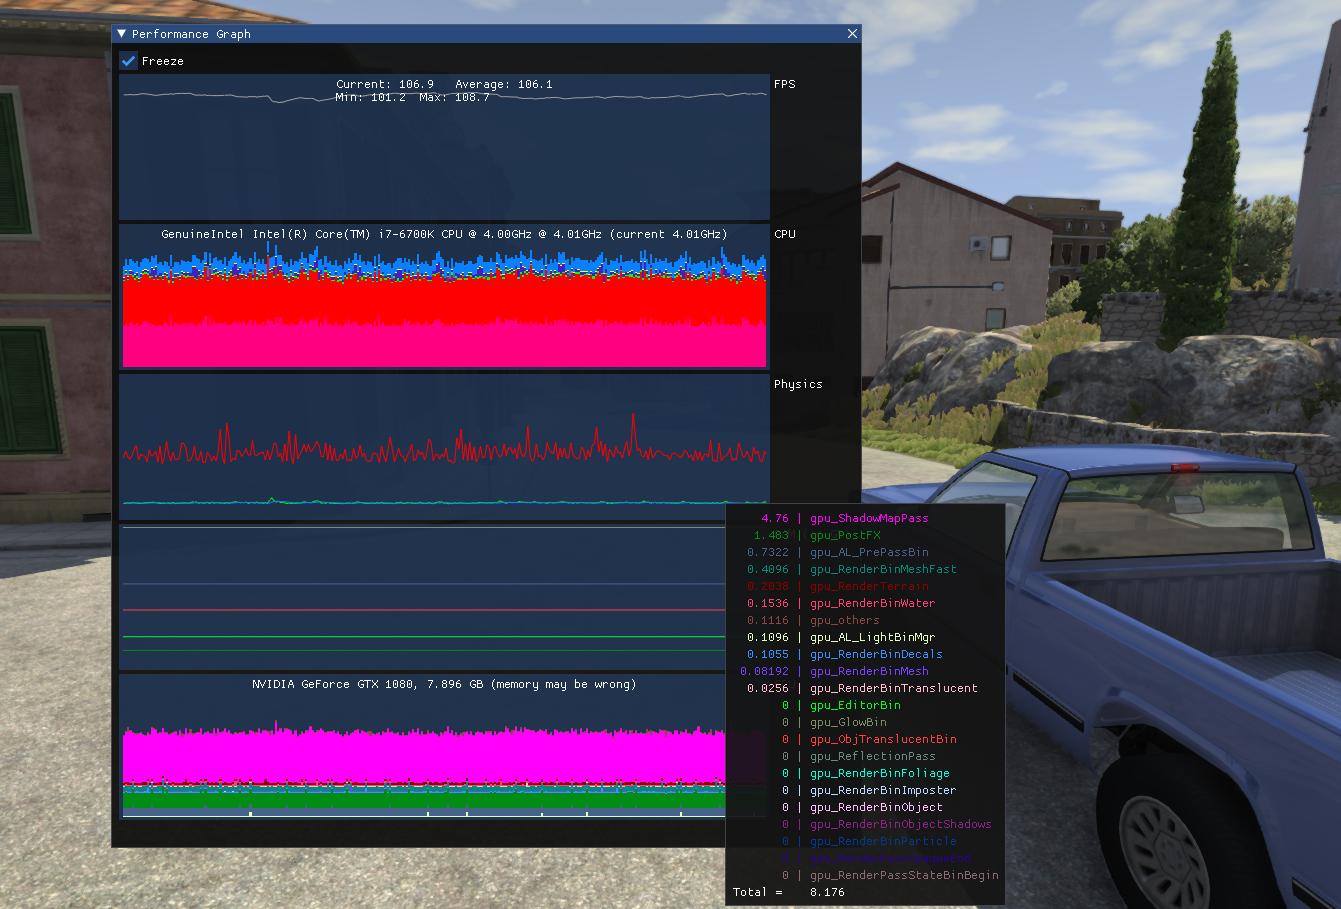Click the Physics graph label
Viewport: 1341px width, 909px height.
798,384
